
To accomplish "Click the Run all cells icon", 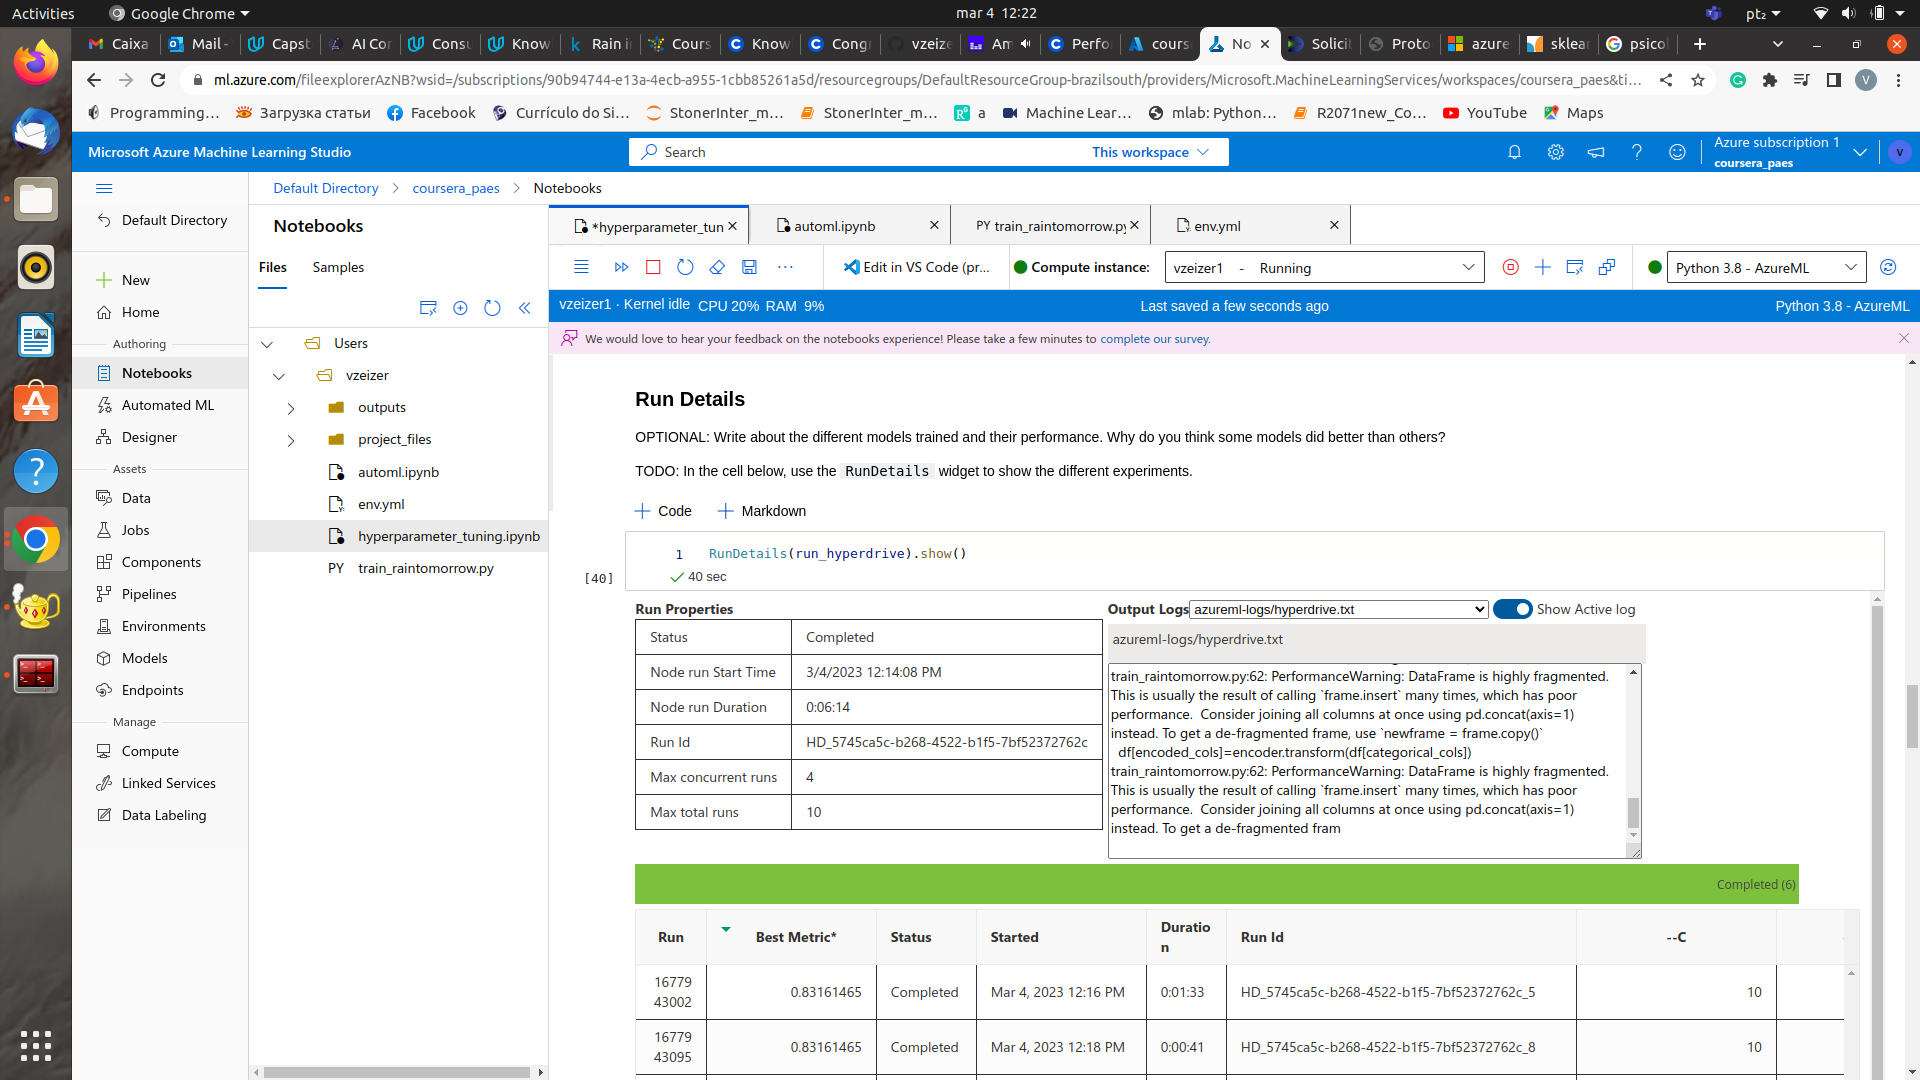I will [621, 267].
